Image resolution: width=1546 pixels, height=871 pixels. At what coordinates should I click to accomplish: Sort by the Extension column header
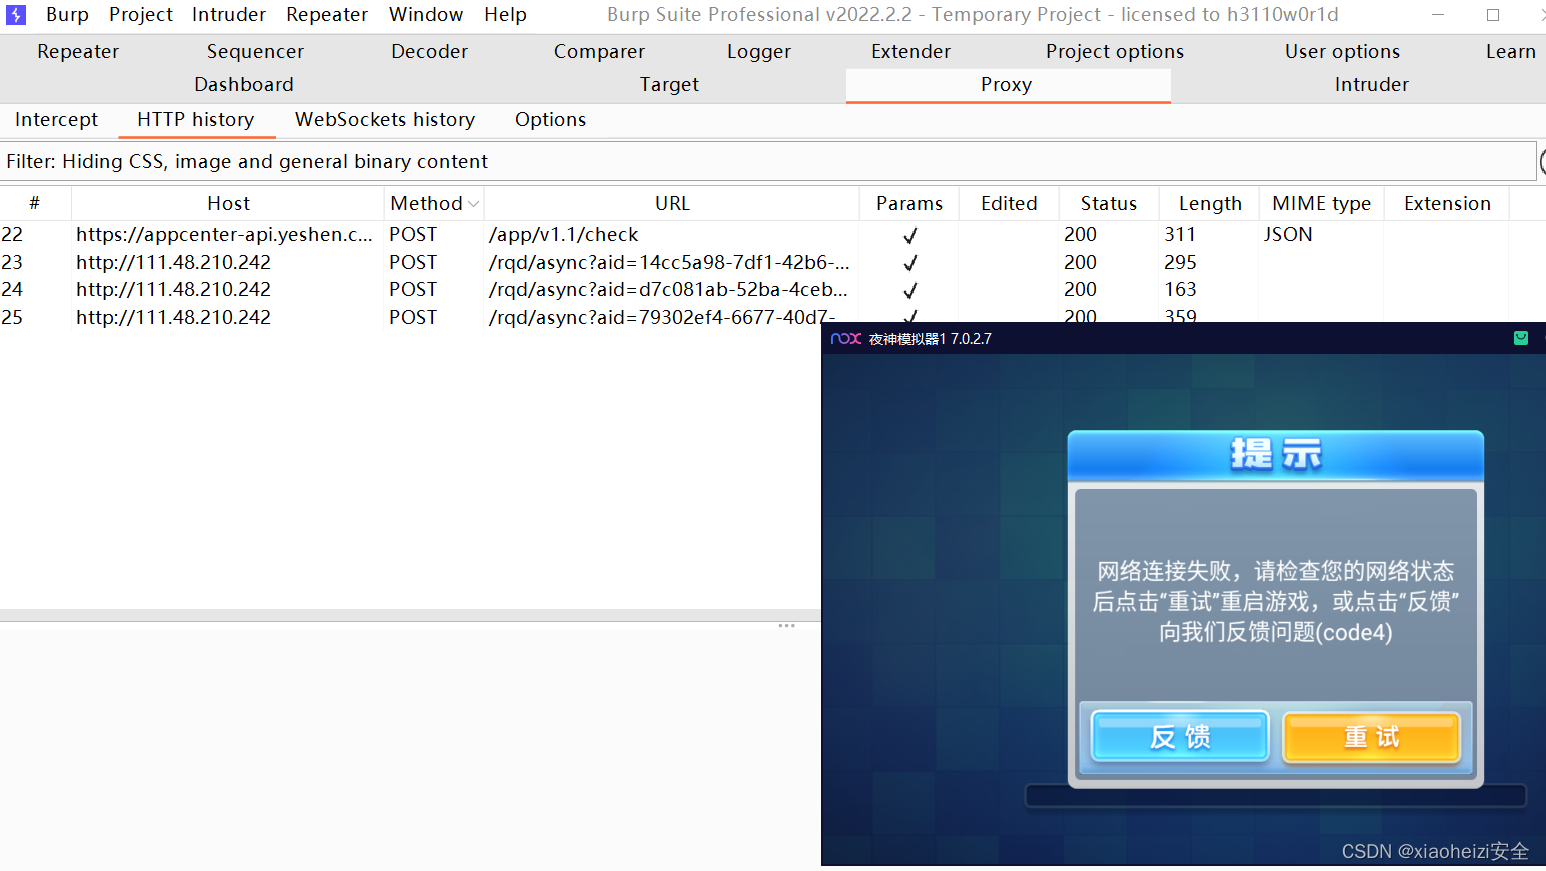coord(1447,204)
